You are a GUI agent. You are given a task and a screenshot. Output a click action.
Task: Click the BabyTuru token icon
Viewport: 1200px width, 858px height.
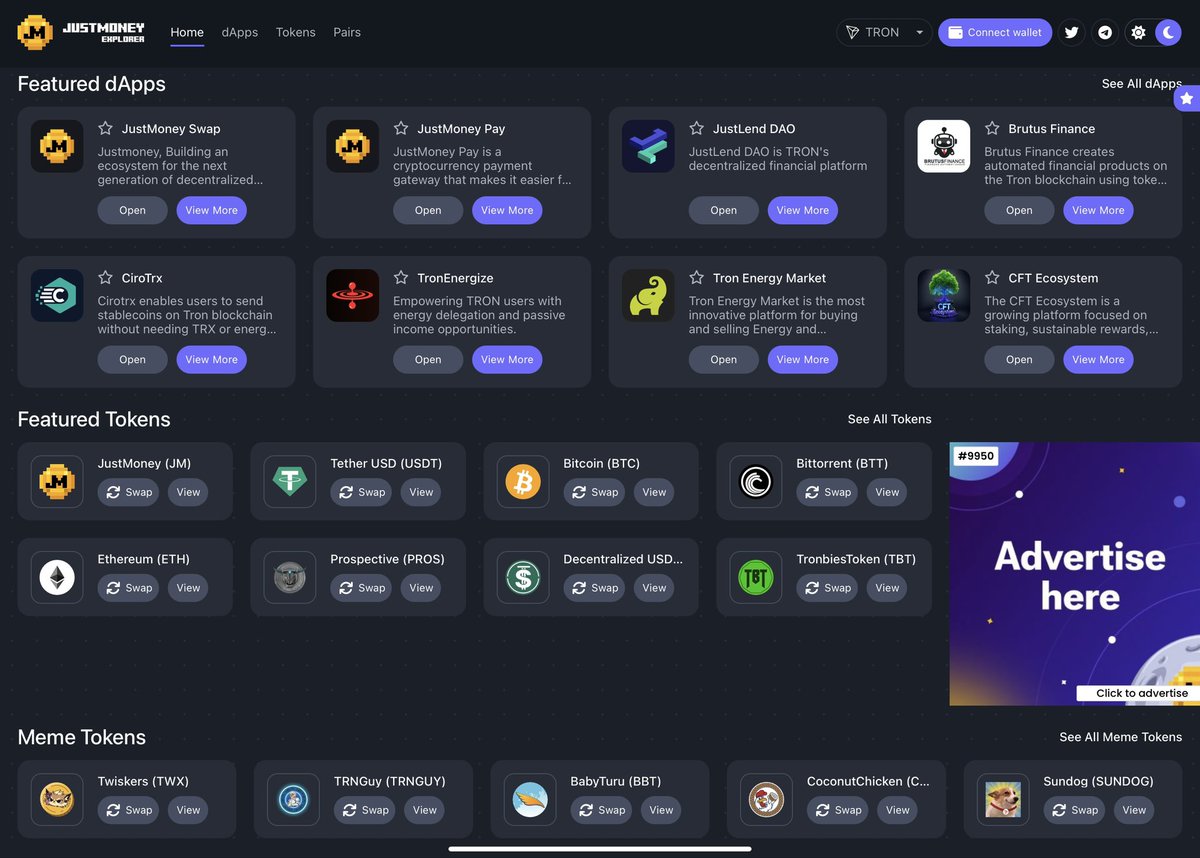(530, 799)
